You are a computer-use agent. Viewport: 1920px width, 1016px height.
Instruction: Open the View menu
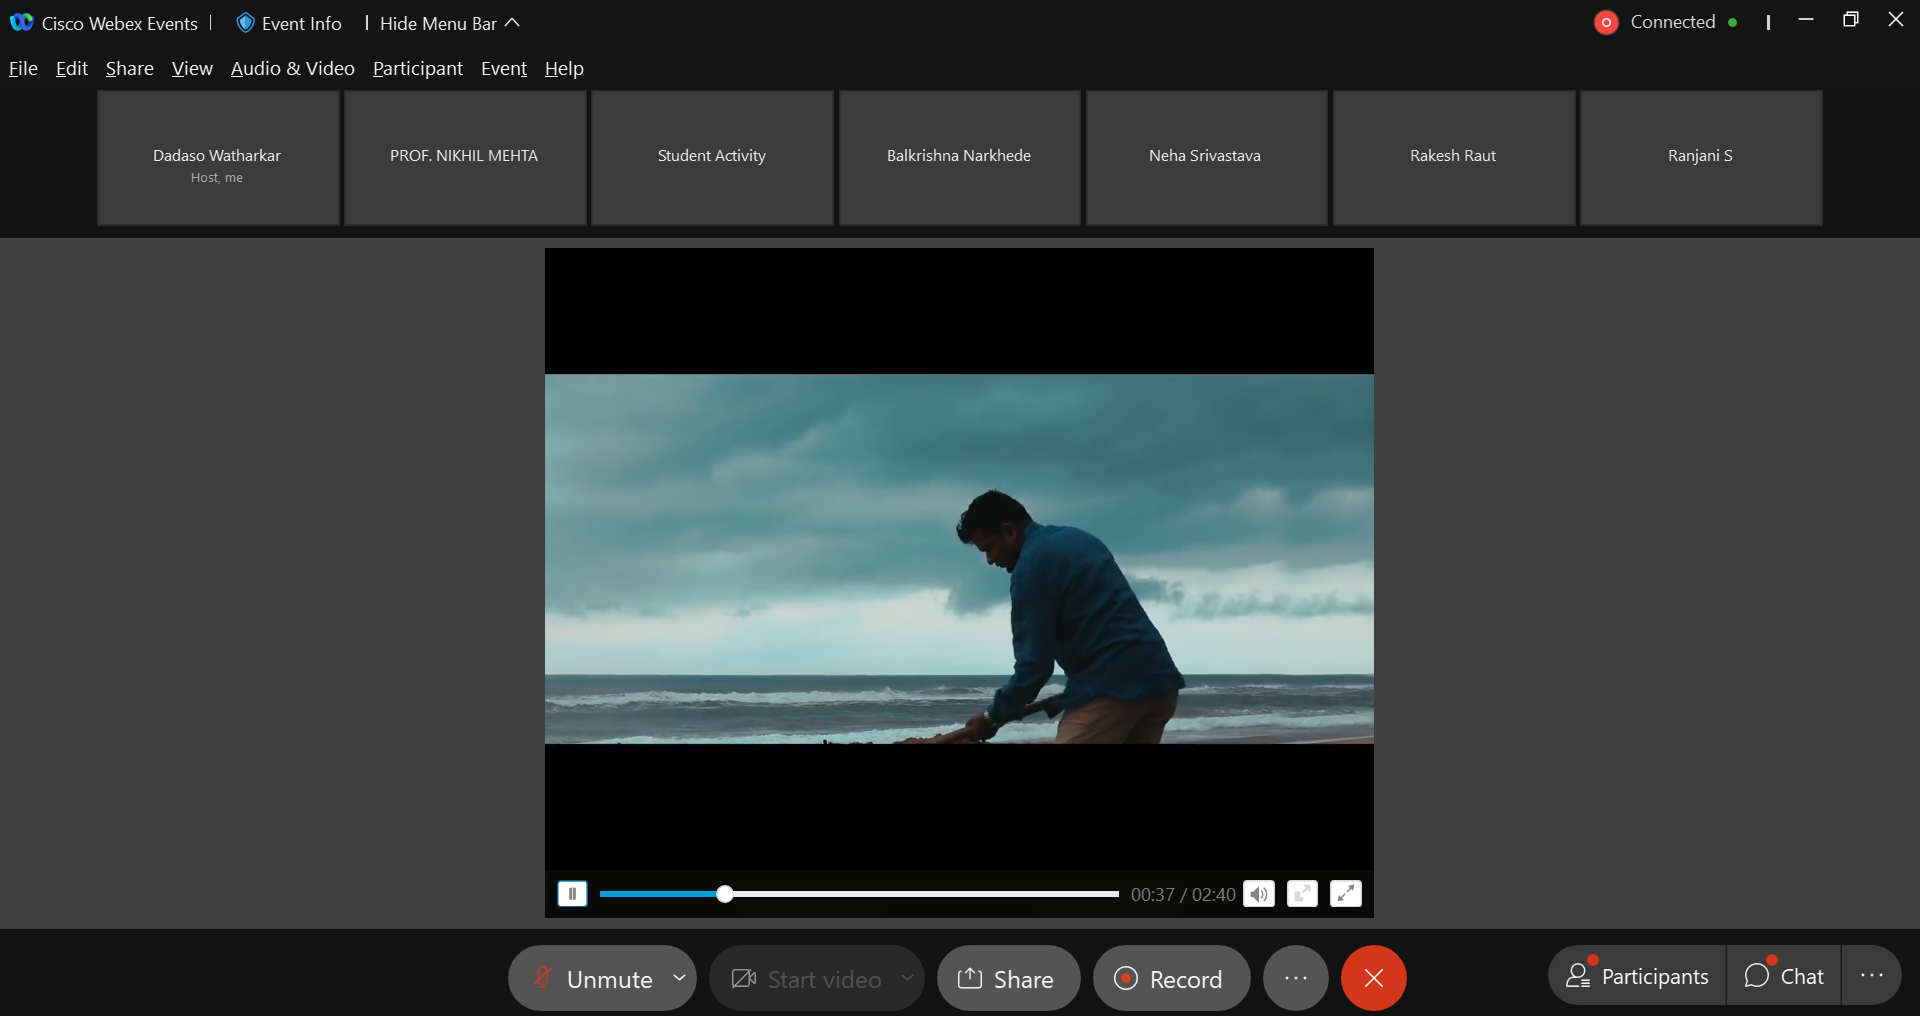[192, 68]
